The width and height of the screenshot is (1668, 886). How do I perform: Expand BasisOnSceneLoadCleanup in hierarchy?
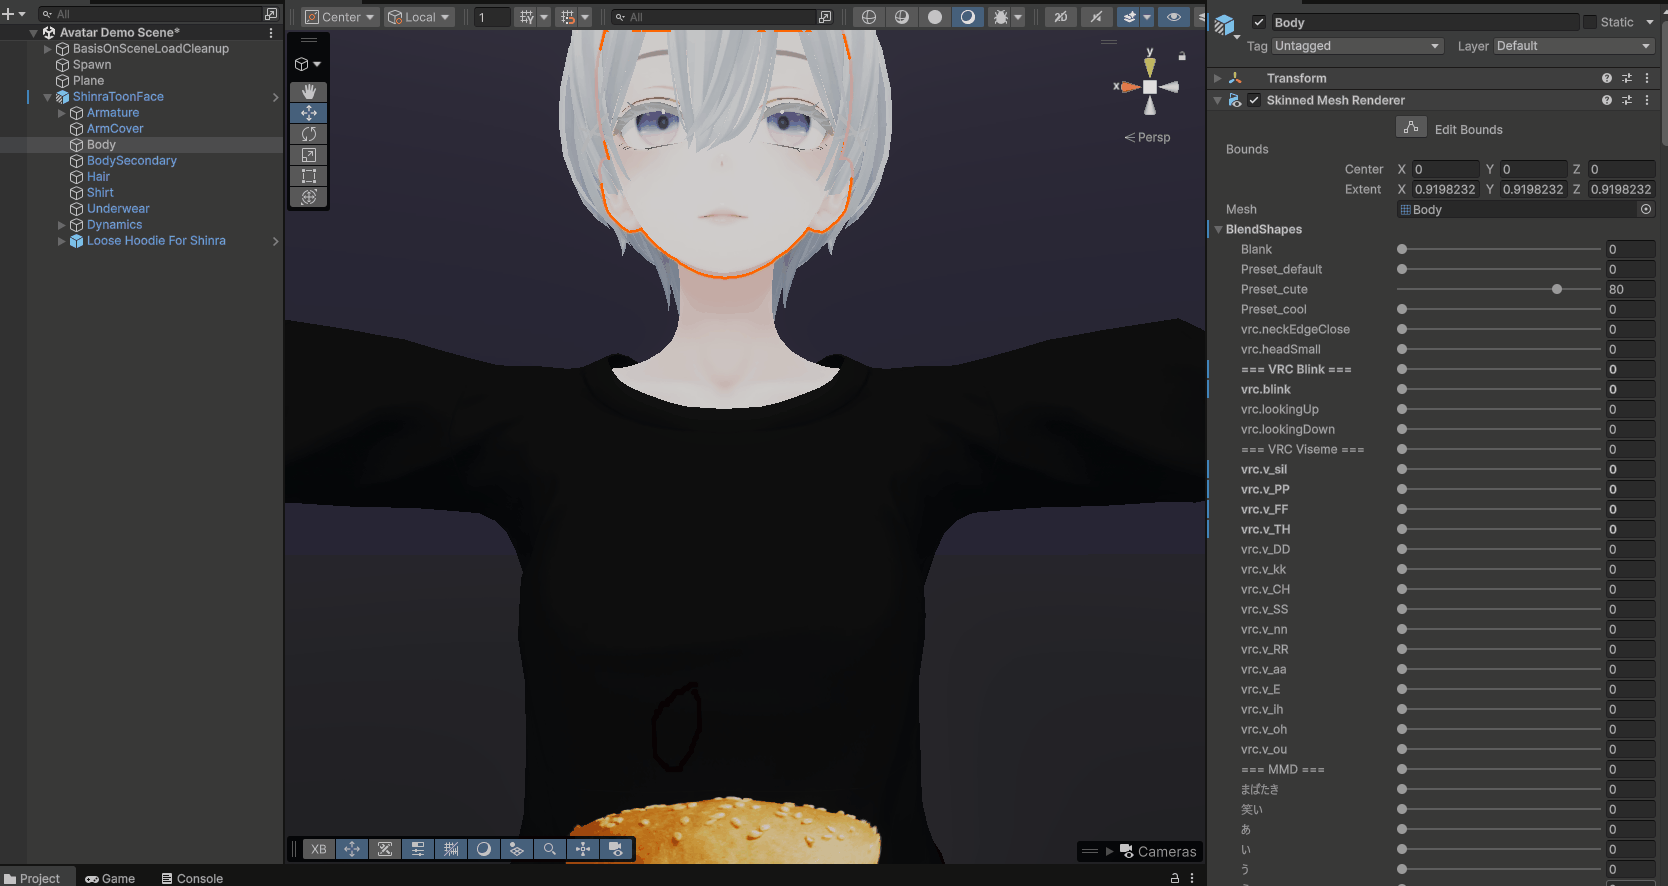[47, 49]
